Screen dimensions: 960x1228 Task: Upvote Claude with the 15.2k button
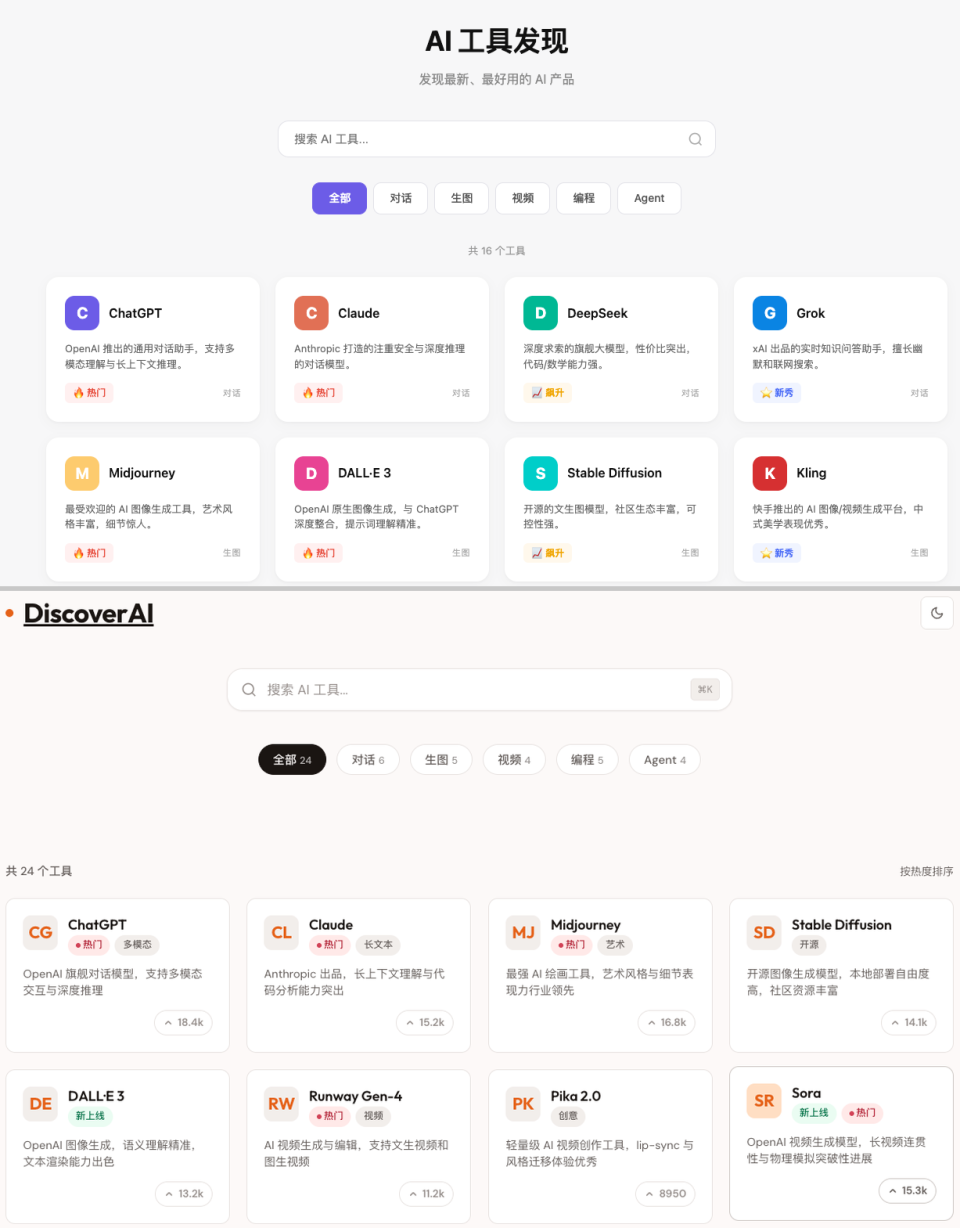425,1023
